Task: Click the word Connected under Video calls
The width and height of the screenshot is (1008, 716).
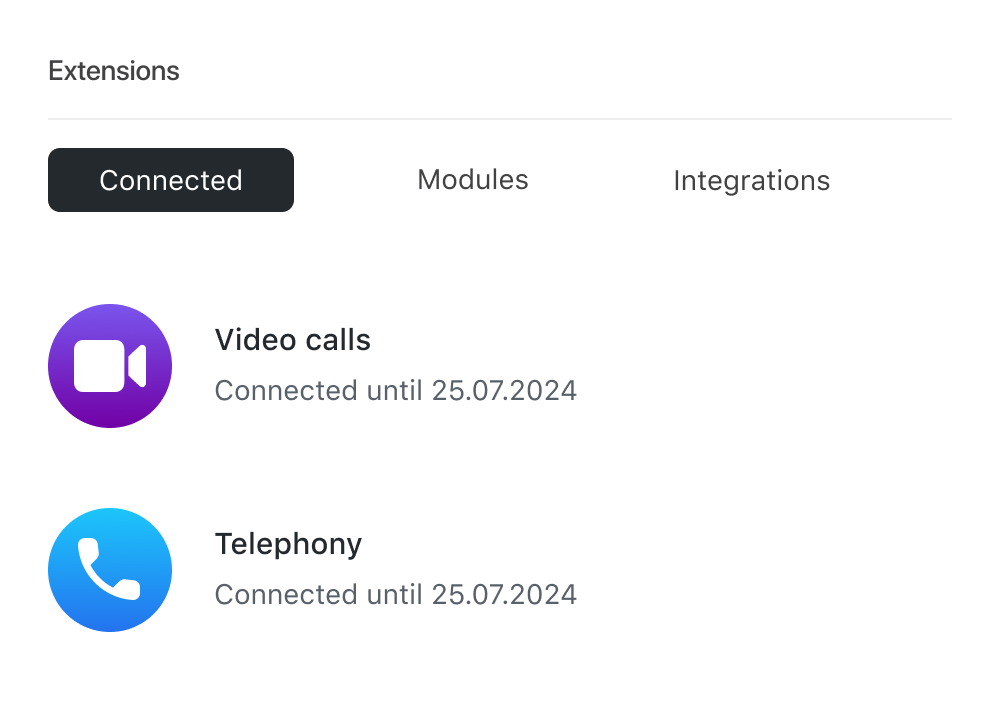Action: tap(286, 390)
